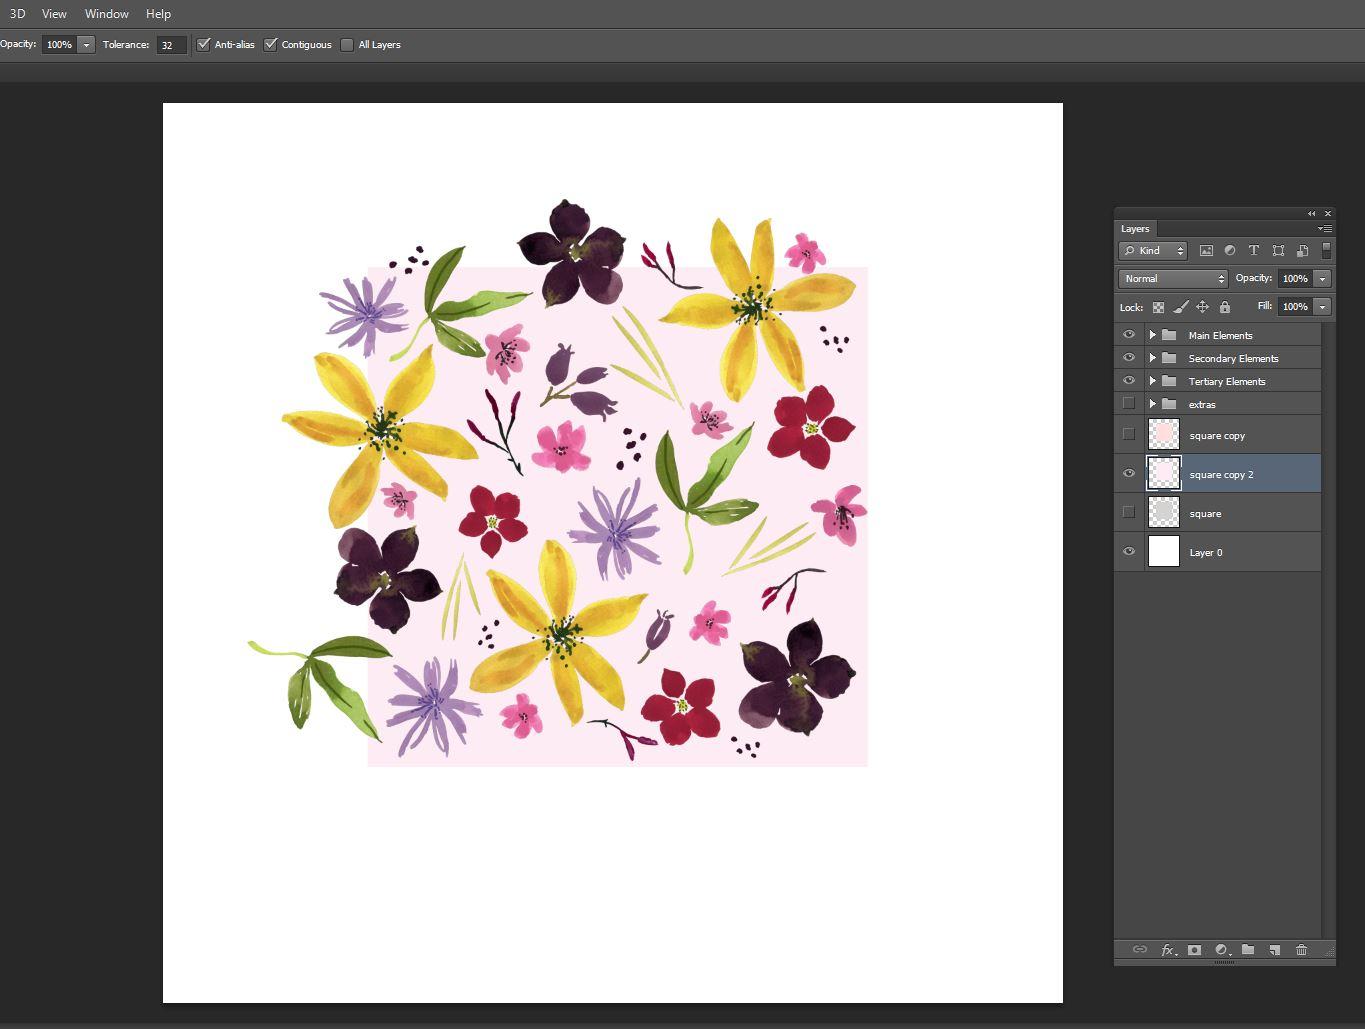Hide the square copy 2 layer
Screen dimensions: 1365x1029
(x=1129, y=473)
